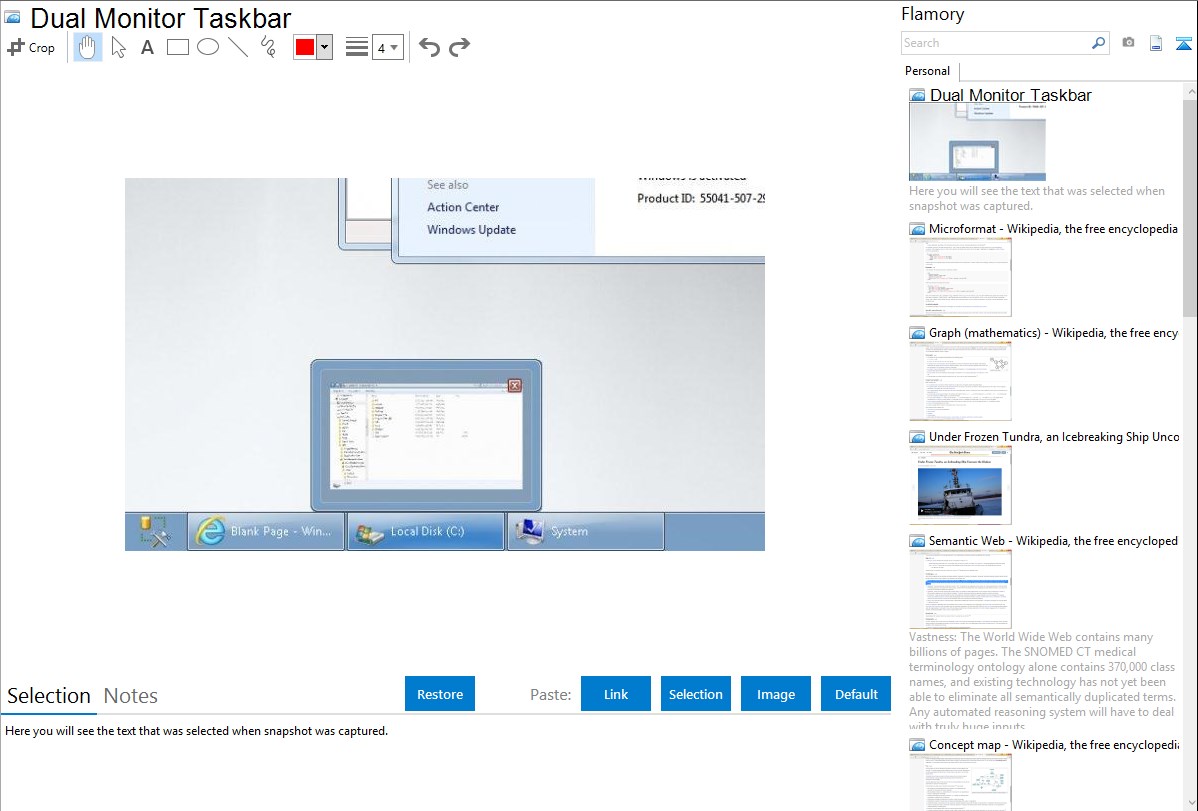Image resolution: width=1198 pixels, height=811 pixels.
Task: Click the red color swatch
Action: coord(305,47)
